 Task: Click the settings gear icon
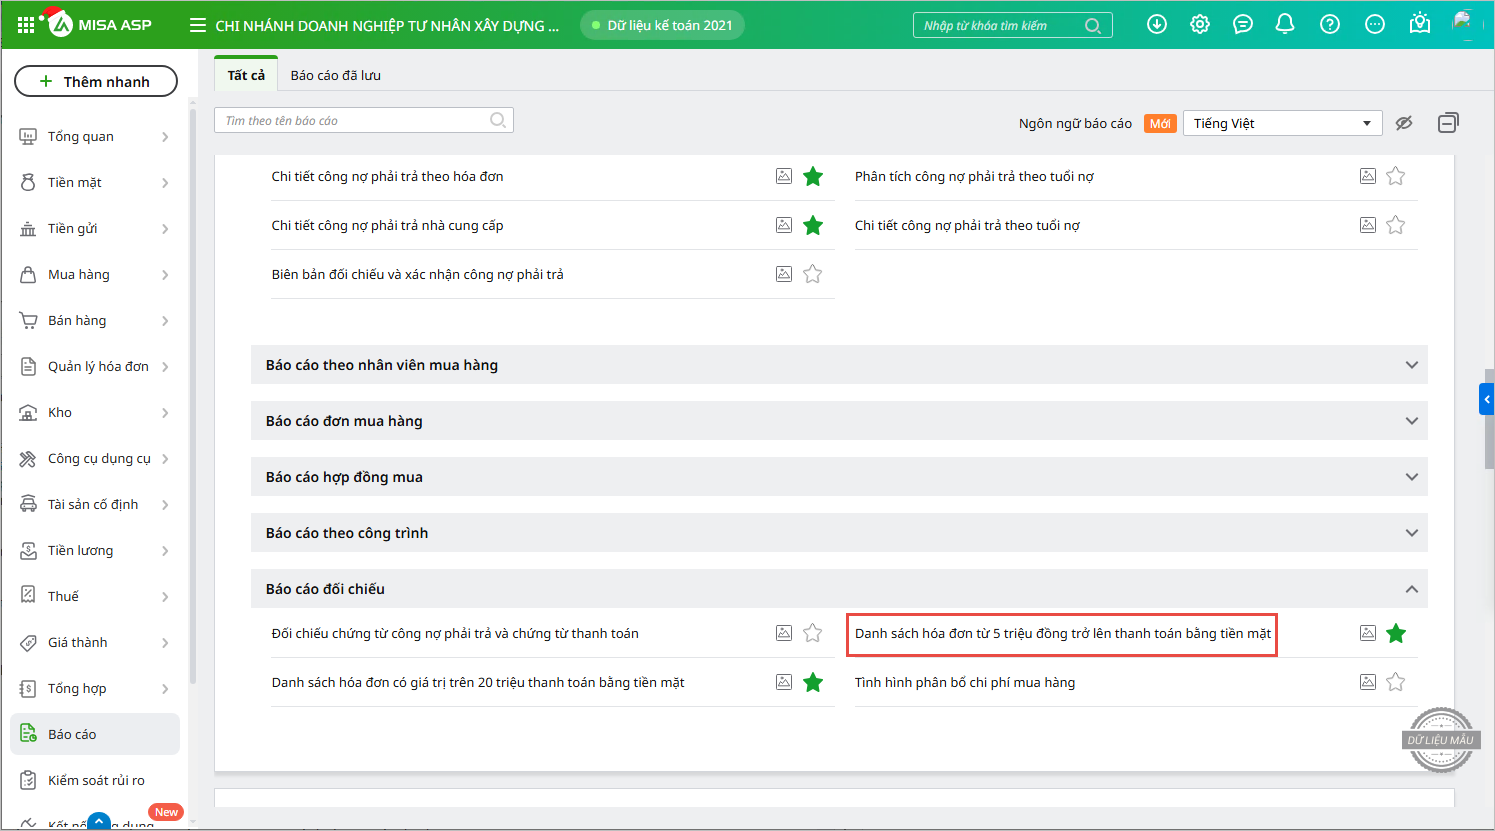pos(1200,25)
